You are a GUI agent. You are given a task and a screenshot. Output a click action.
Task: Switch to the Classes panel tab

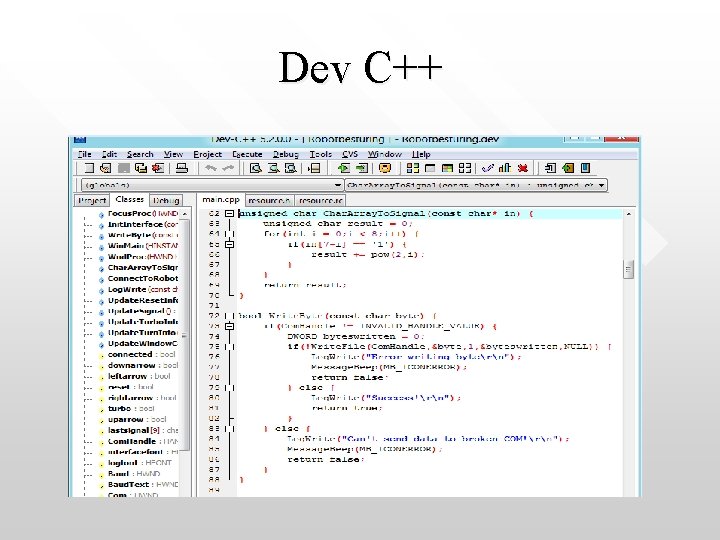point(129,200)
